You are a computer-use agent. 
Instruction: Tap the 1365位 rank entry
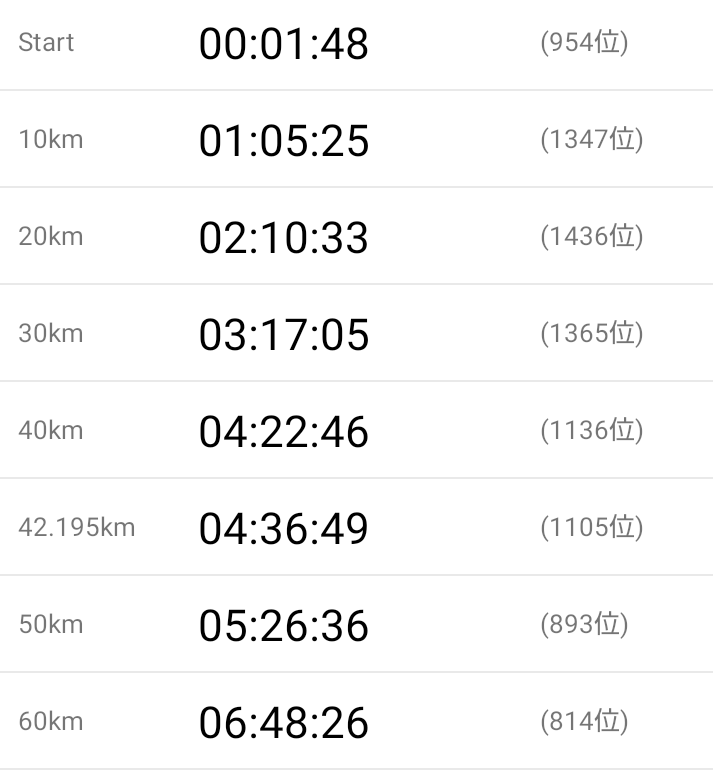[591, 333]
